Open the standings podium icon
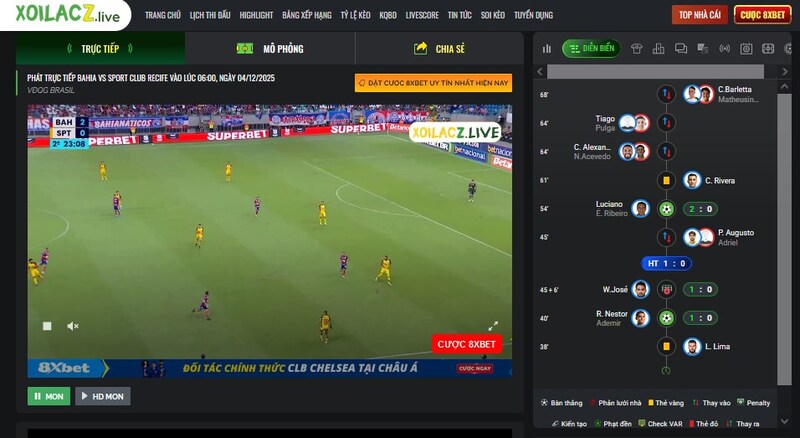Viewport: 800px width, 438px height. (x=659, y=48)
